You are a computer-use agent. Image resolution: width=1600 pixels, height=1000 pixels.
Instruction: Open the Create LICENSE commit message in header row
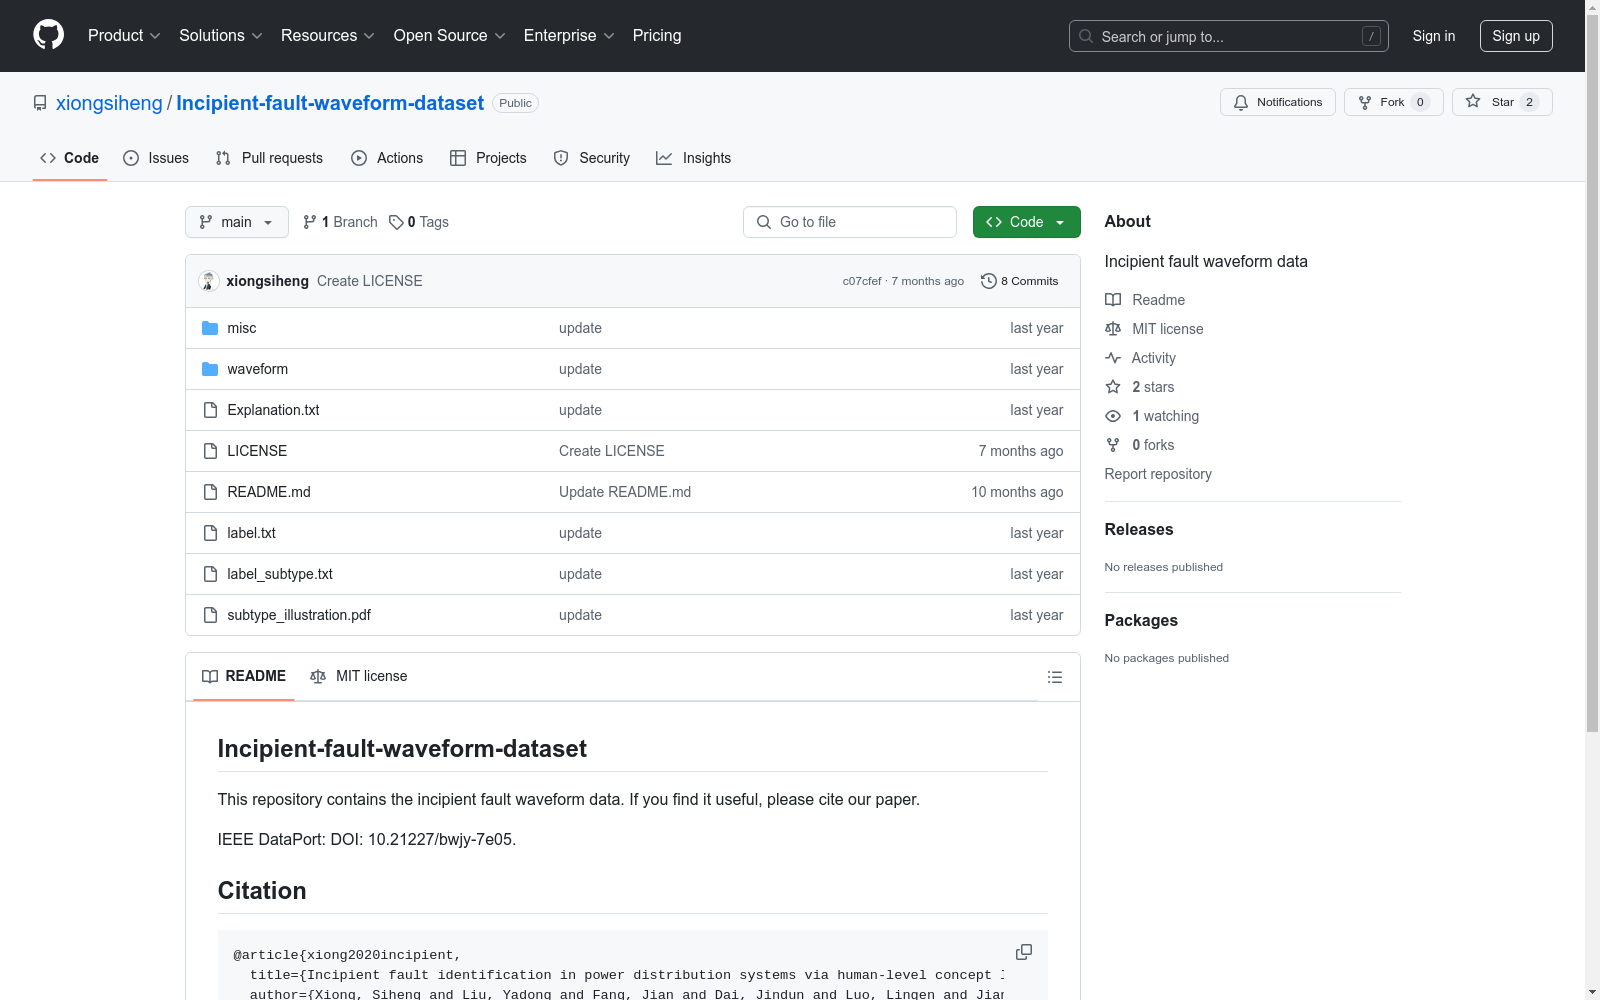tap(370, 281)
